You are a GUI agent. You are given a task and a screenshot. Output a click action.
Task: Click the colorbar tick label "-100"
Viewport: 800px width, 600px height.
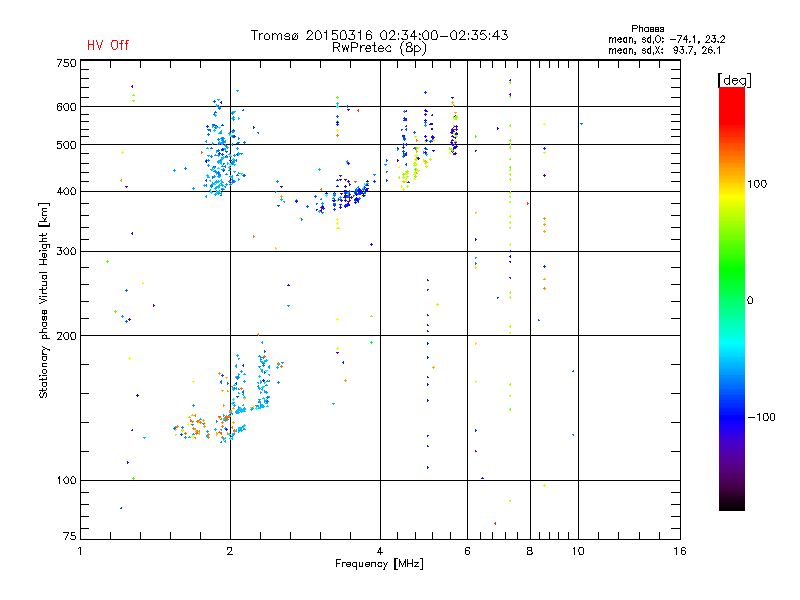761,417
